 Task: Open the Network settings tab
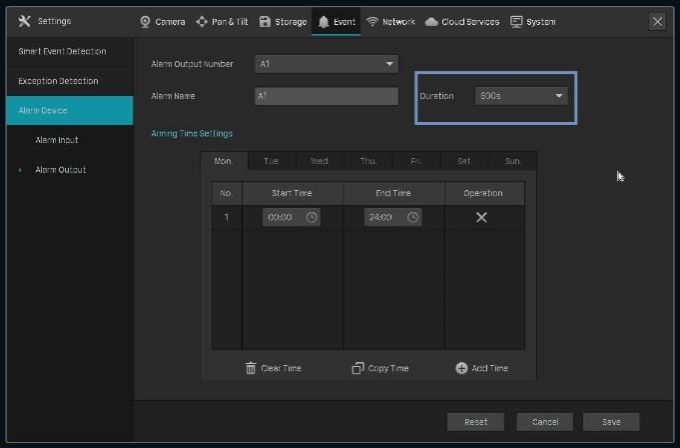point(390,21)
